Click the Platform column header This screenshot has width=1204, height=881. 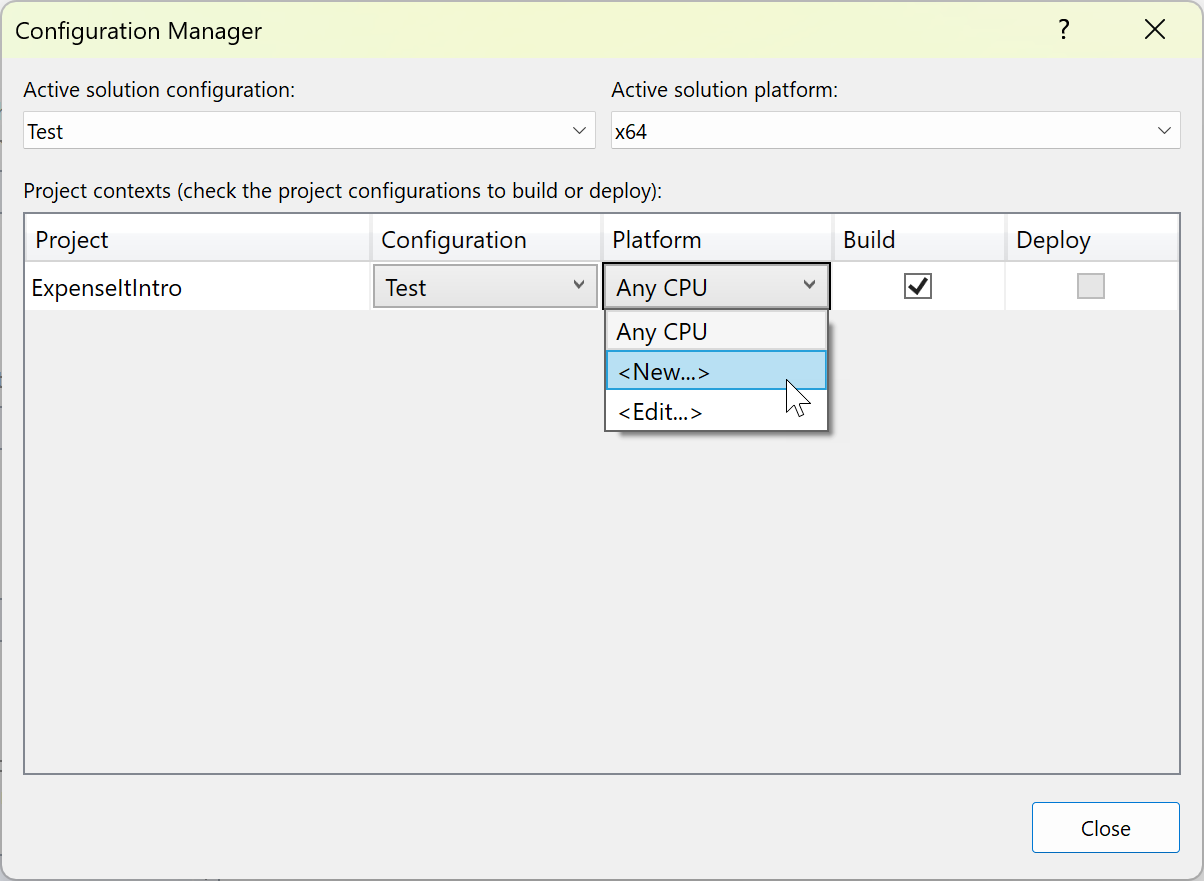pyautogui.click(x=657, y=240)
